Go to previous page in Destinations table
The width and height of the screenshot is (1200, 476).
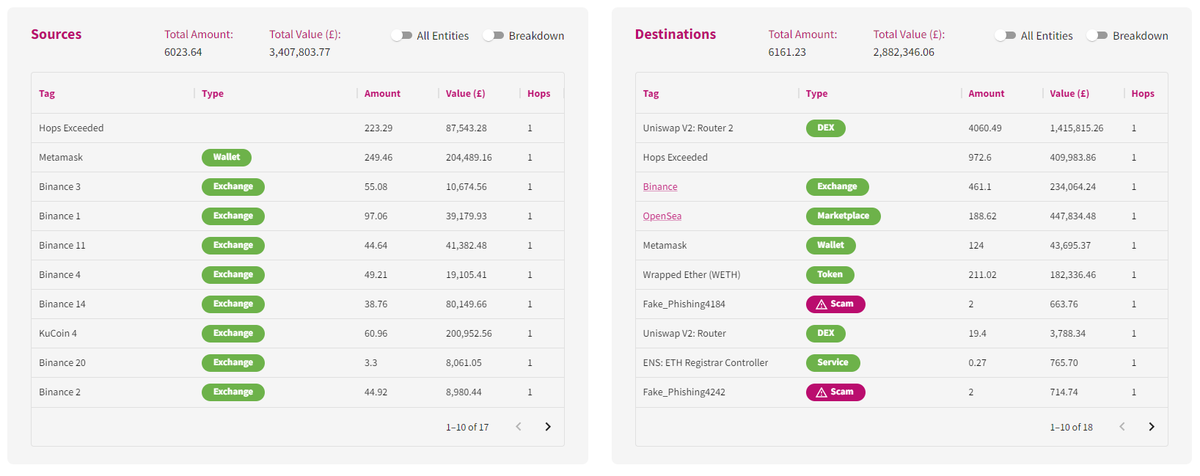point(1122,426)
